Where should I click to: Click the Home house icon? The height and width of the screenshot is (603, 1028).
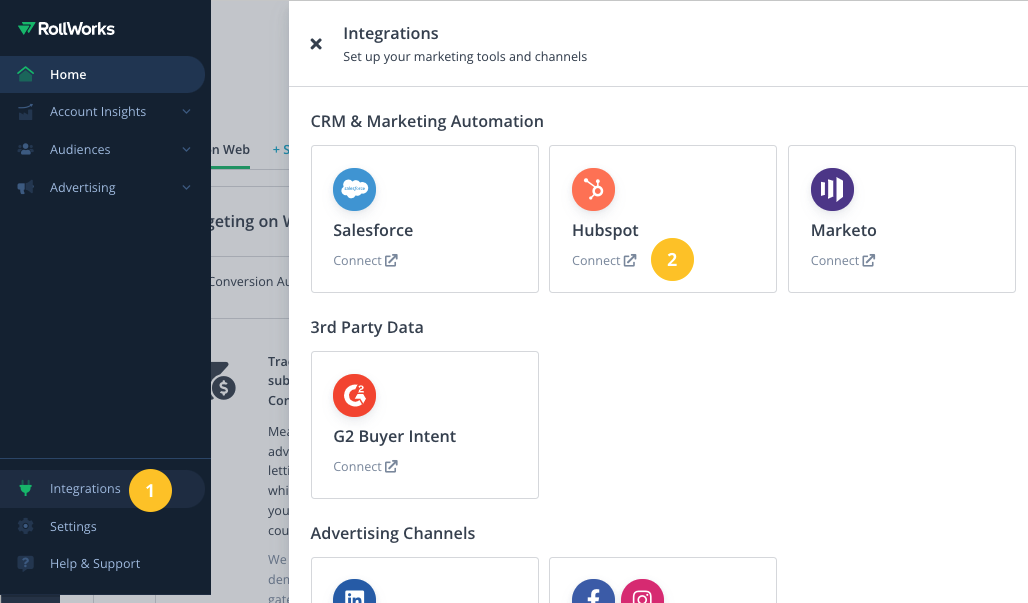coord(26,74)
